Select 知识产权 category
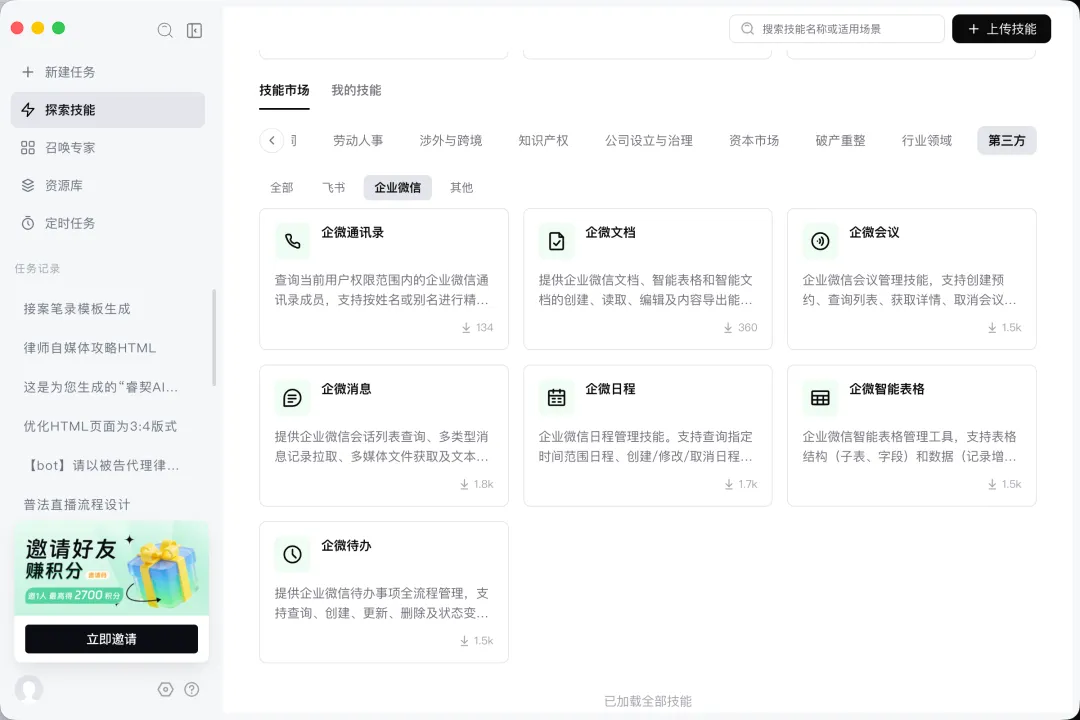This screenshot has height=720, width=1080. coord(543,141)
